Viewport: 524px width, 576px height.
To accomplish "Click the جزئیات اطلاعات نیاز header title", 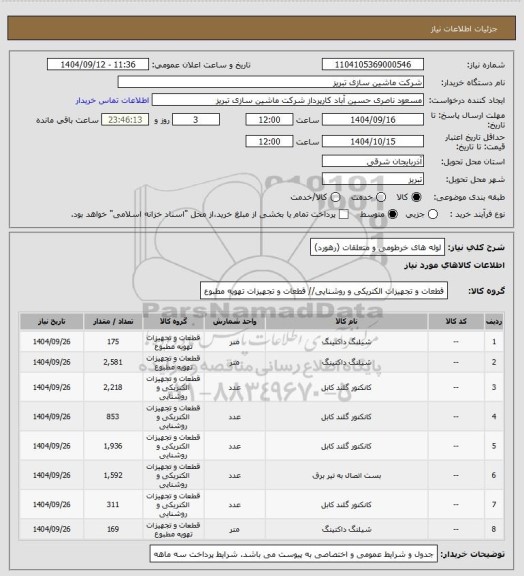I will (x=464, y=29).
